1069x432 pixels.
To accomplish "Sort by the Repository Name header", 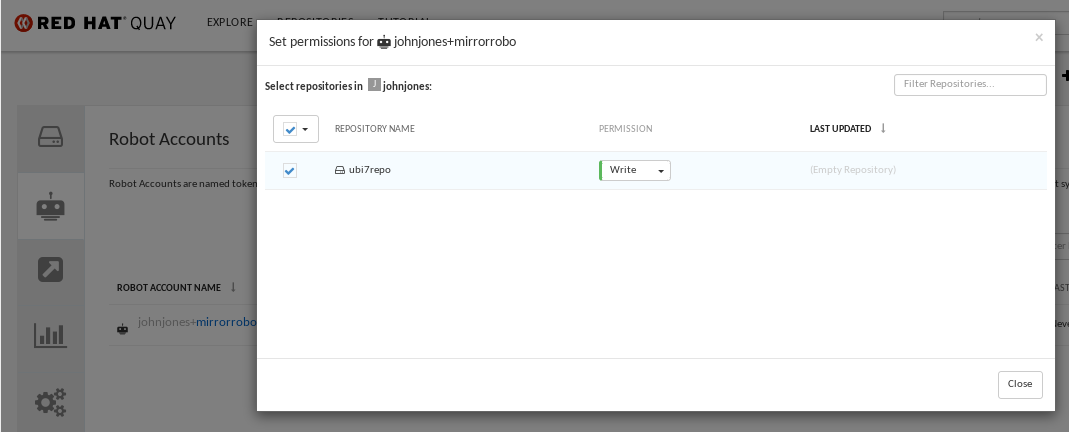I will coord(374,129).
